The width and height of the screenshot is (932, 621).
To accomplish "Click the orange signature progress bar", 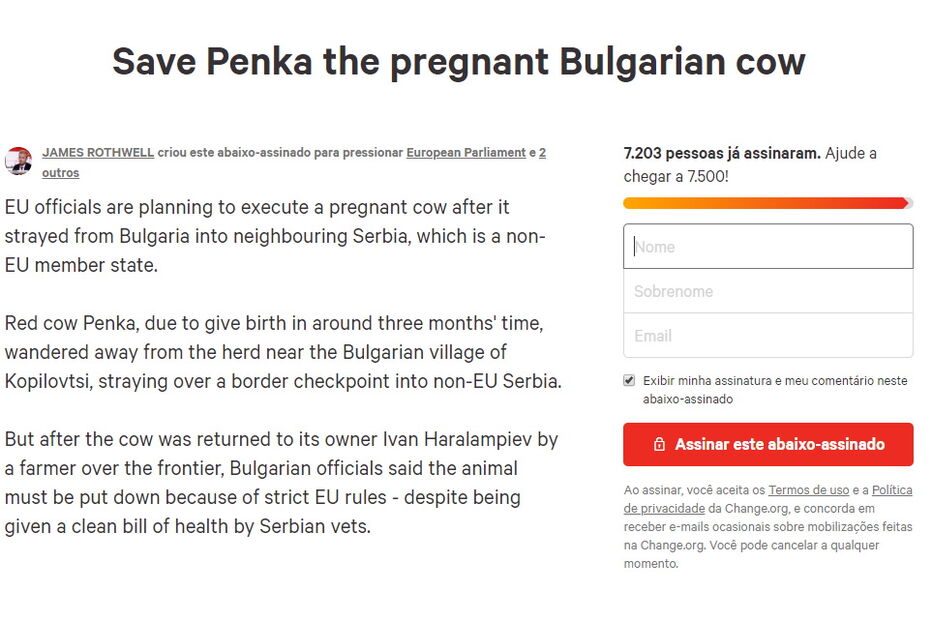I will (x=767, y=203).
